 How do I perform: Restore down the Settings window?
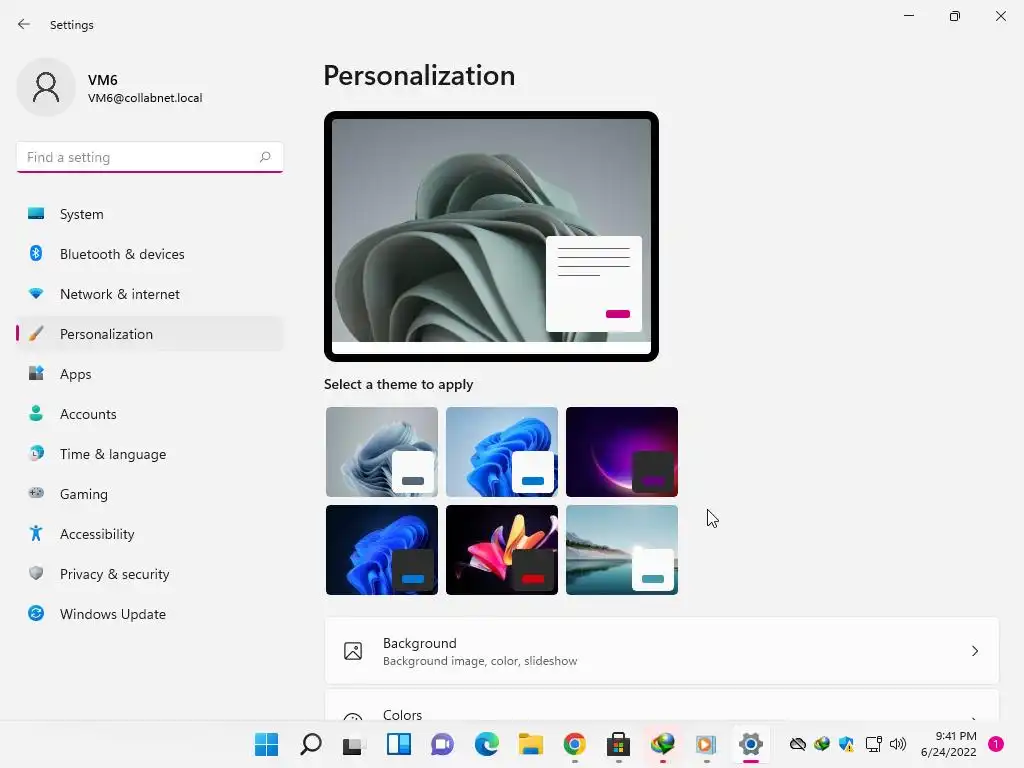[955, 16]
